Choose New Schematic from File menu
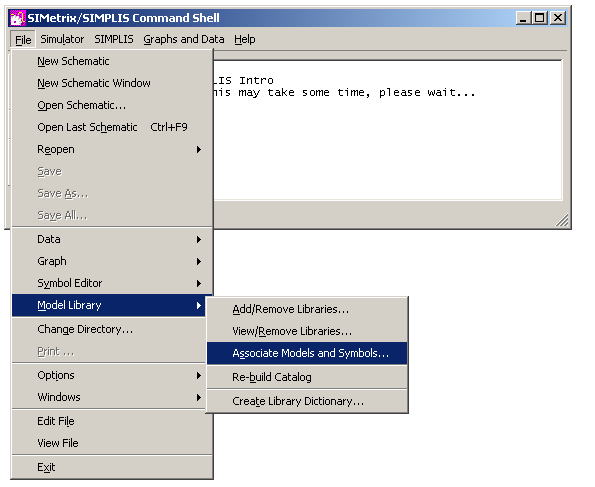Screen dimensions: 595x487 [x=112, y=61]
